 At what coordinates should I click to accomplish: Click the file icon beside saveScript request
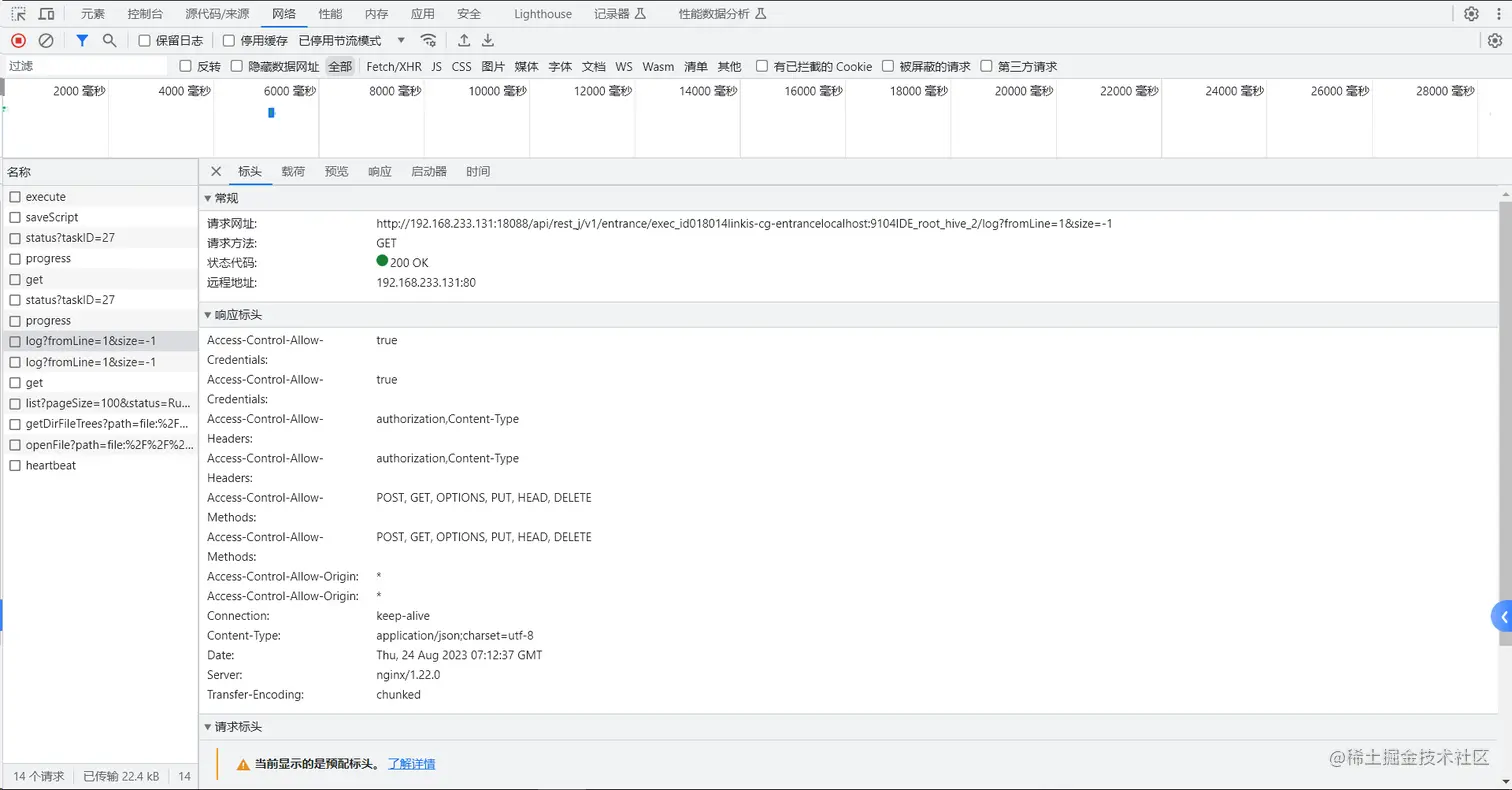coord(15,217)
